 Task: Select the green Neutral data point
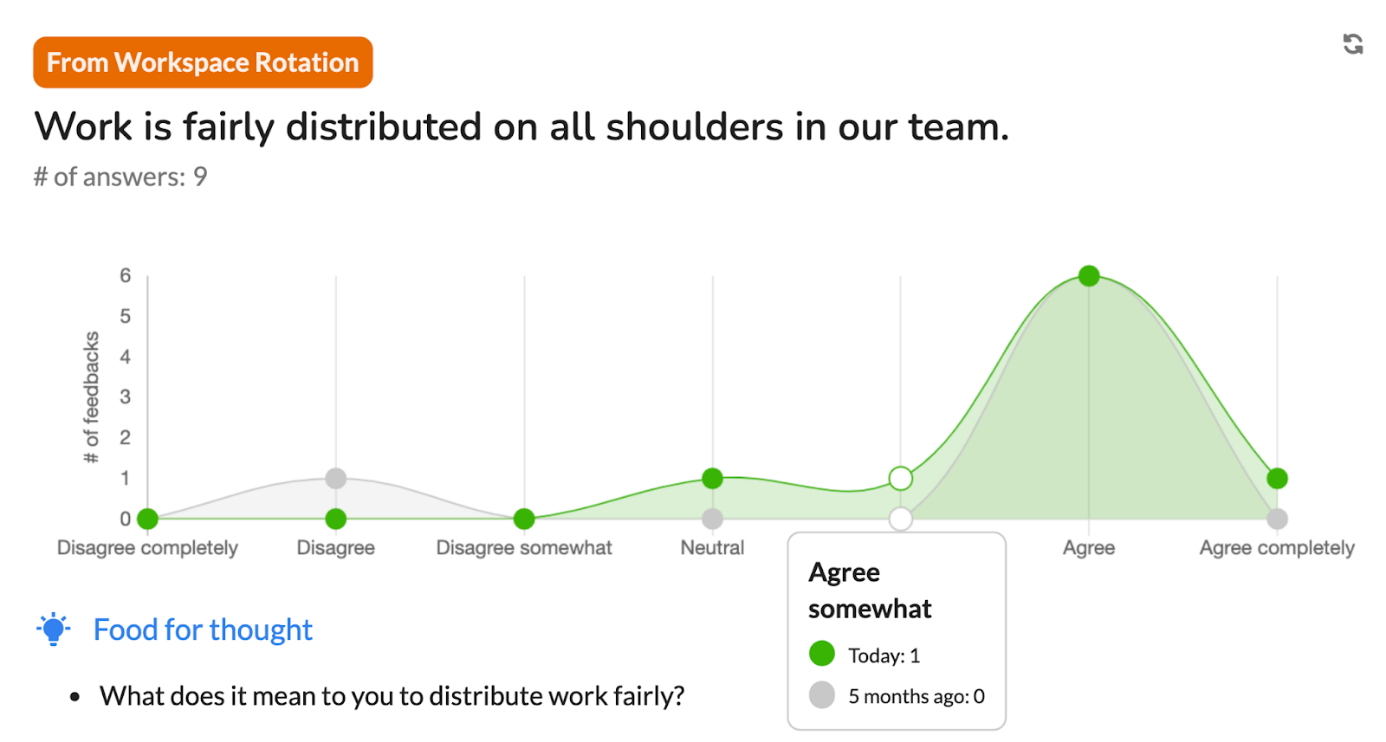(712, 479)
